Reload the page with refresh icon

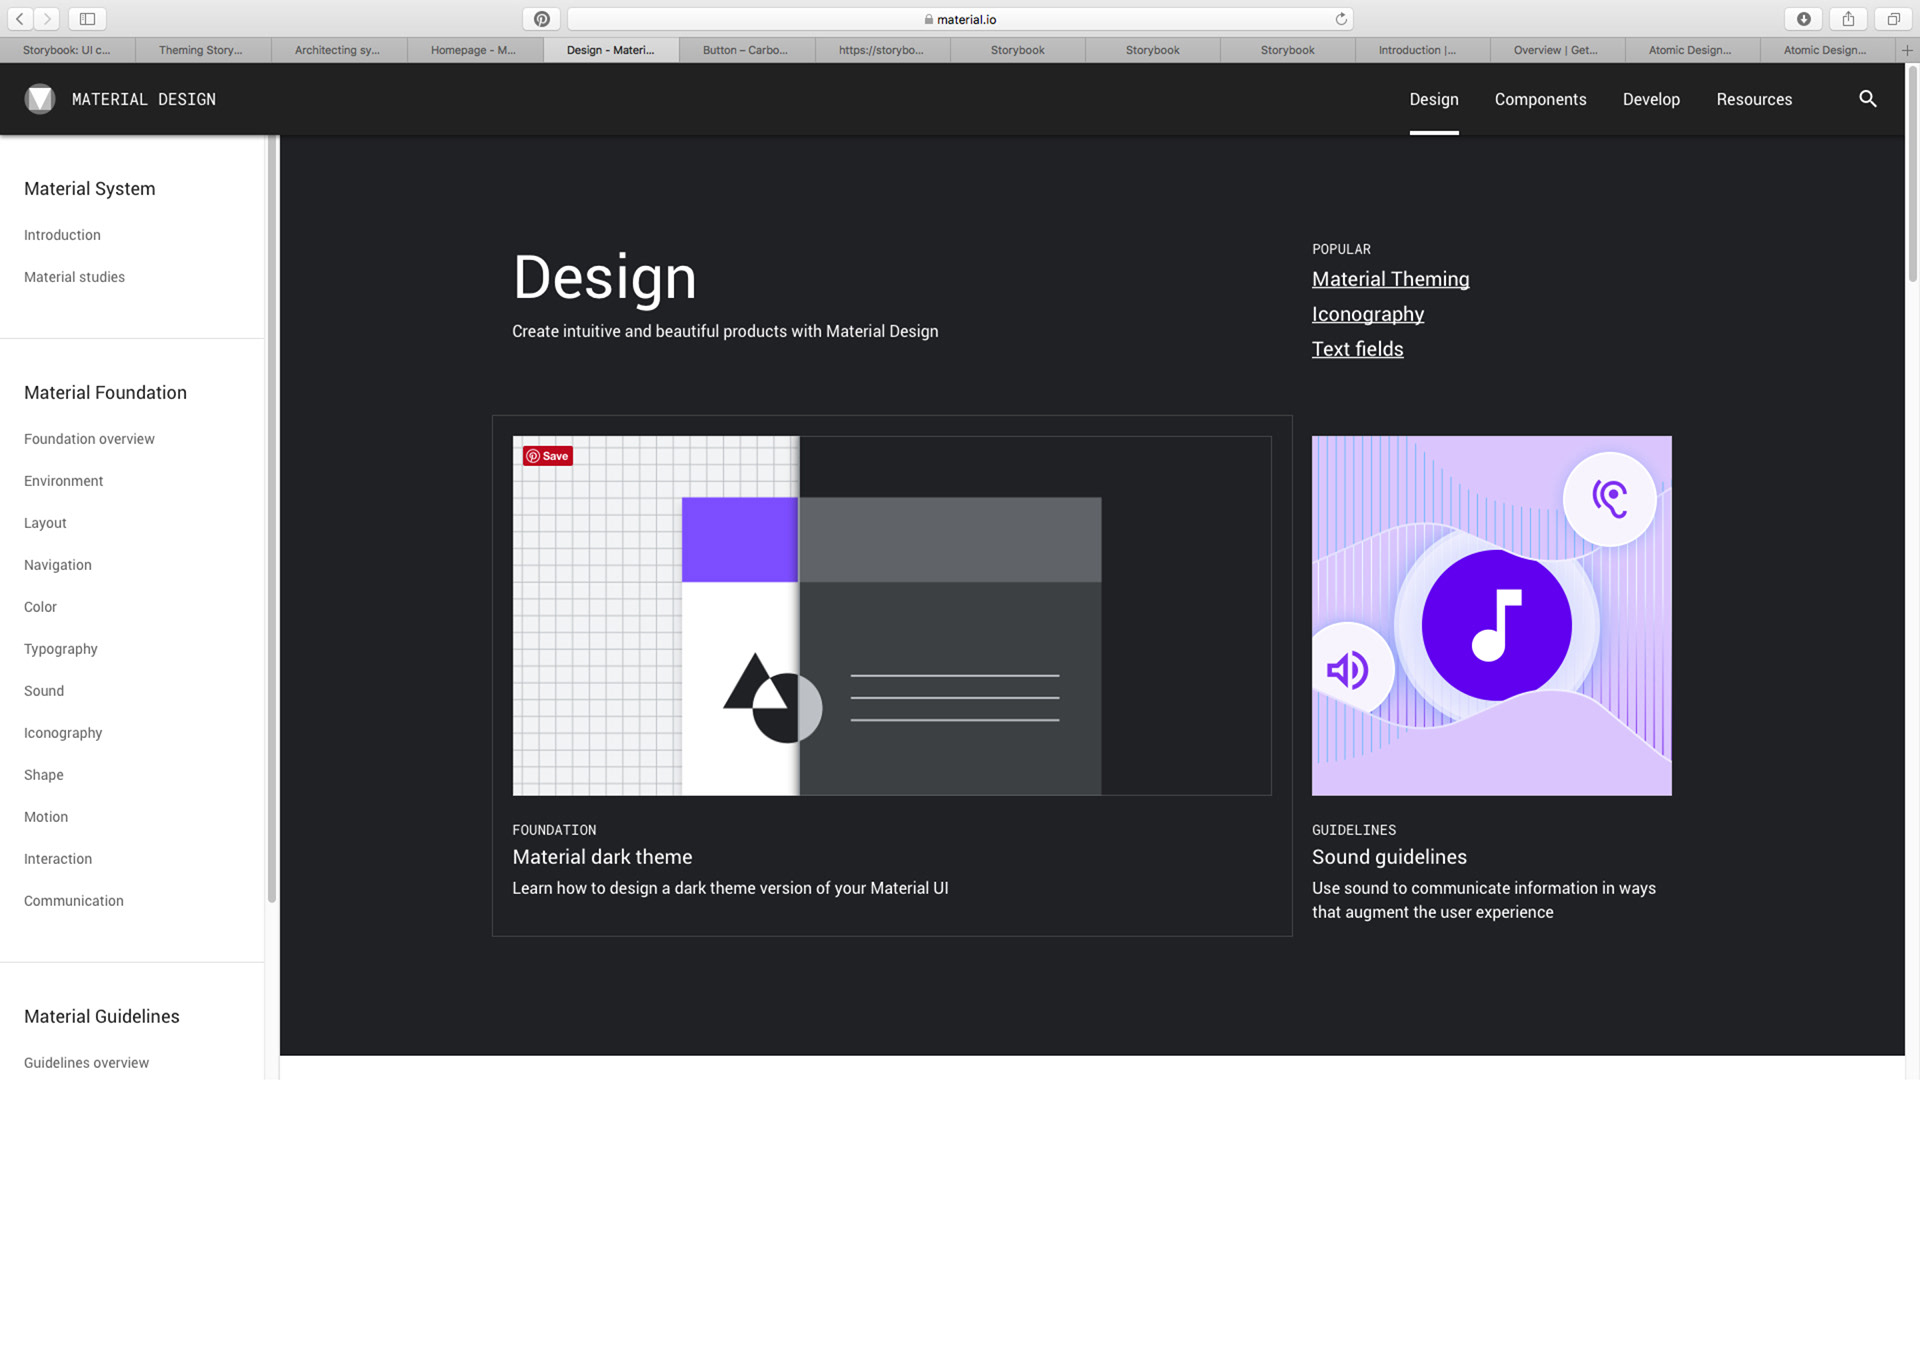pos(1341,19)
